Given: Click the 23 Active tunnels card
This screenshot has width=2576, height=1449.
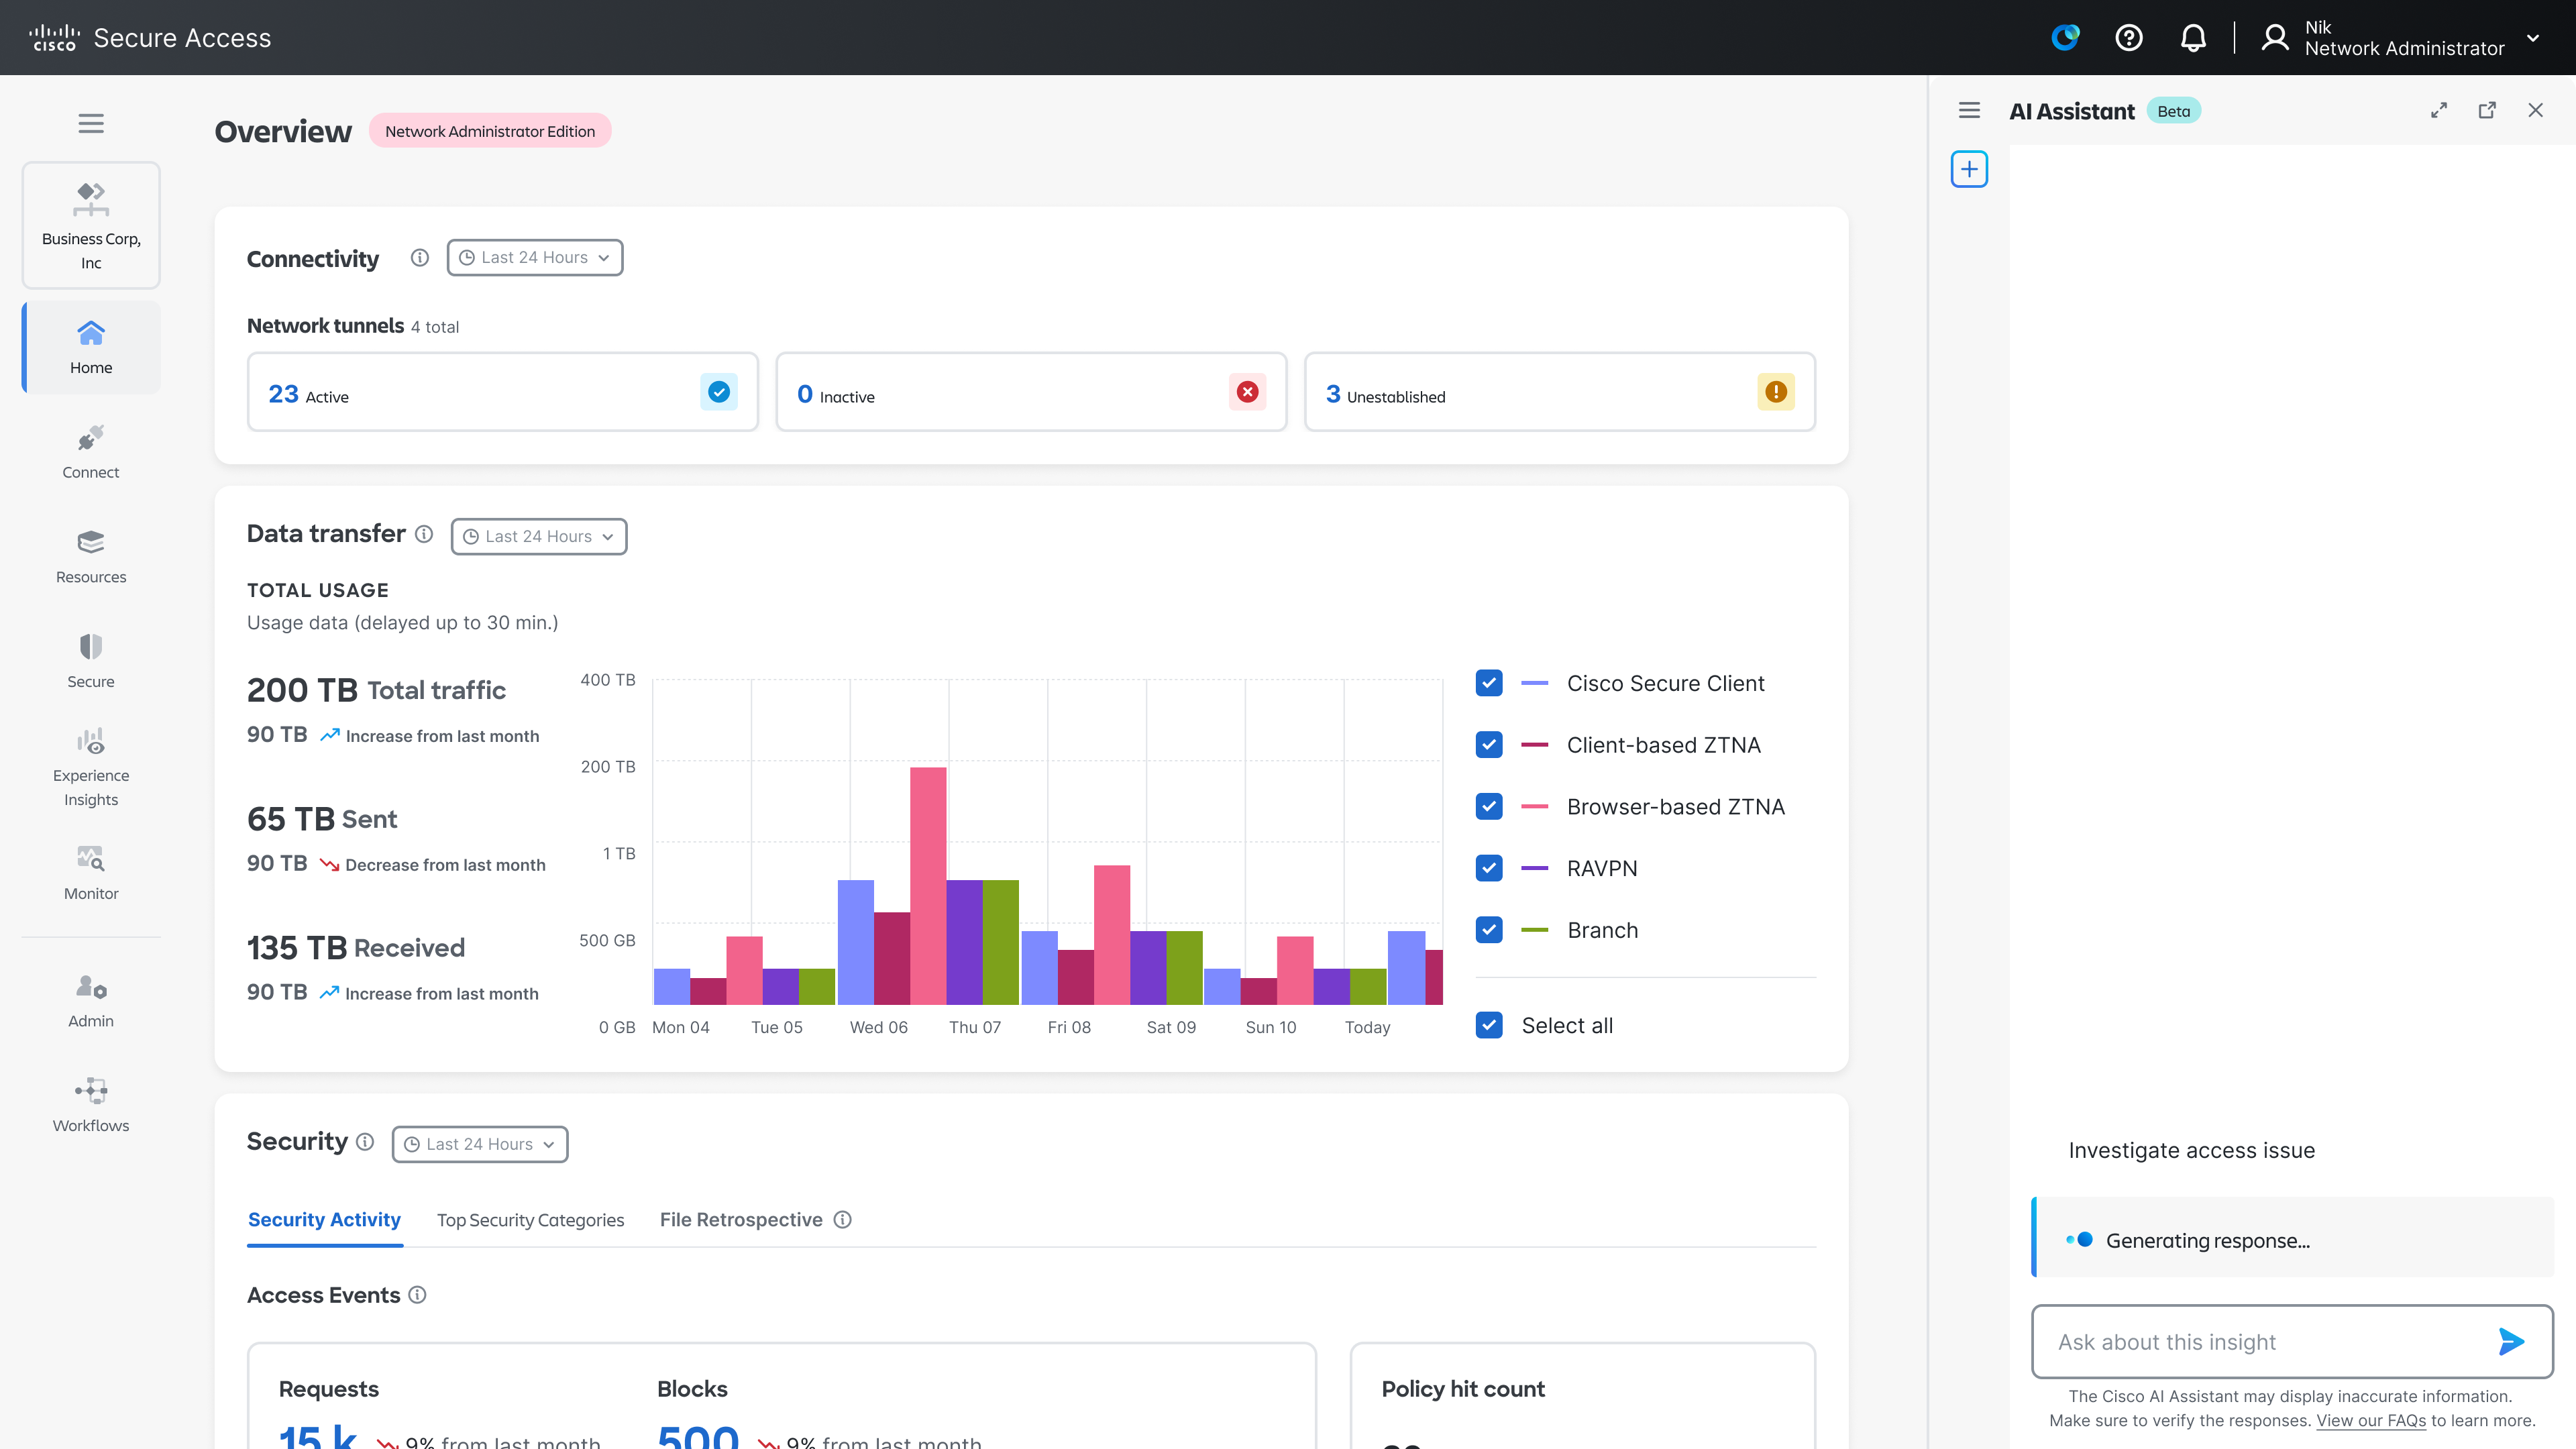Looking at the screenshot, I should (x=502, y=392).
